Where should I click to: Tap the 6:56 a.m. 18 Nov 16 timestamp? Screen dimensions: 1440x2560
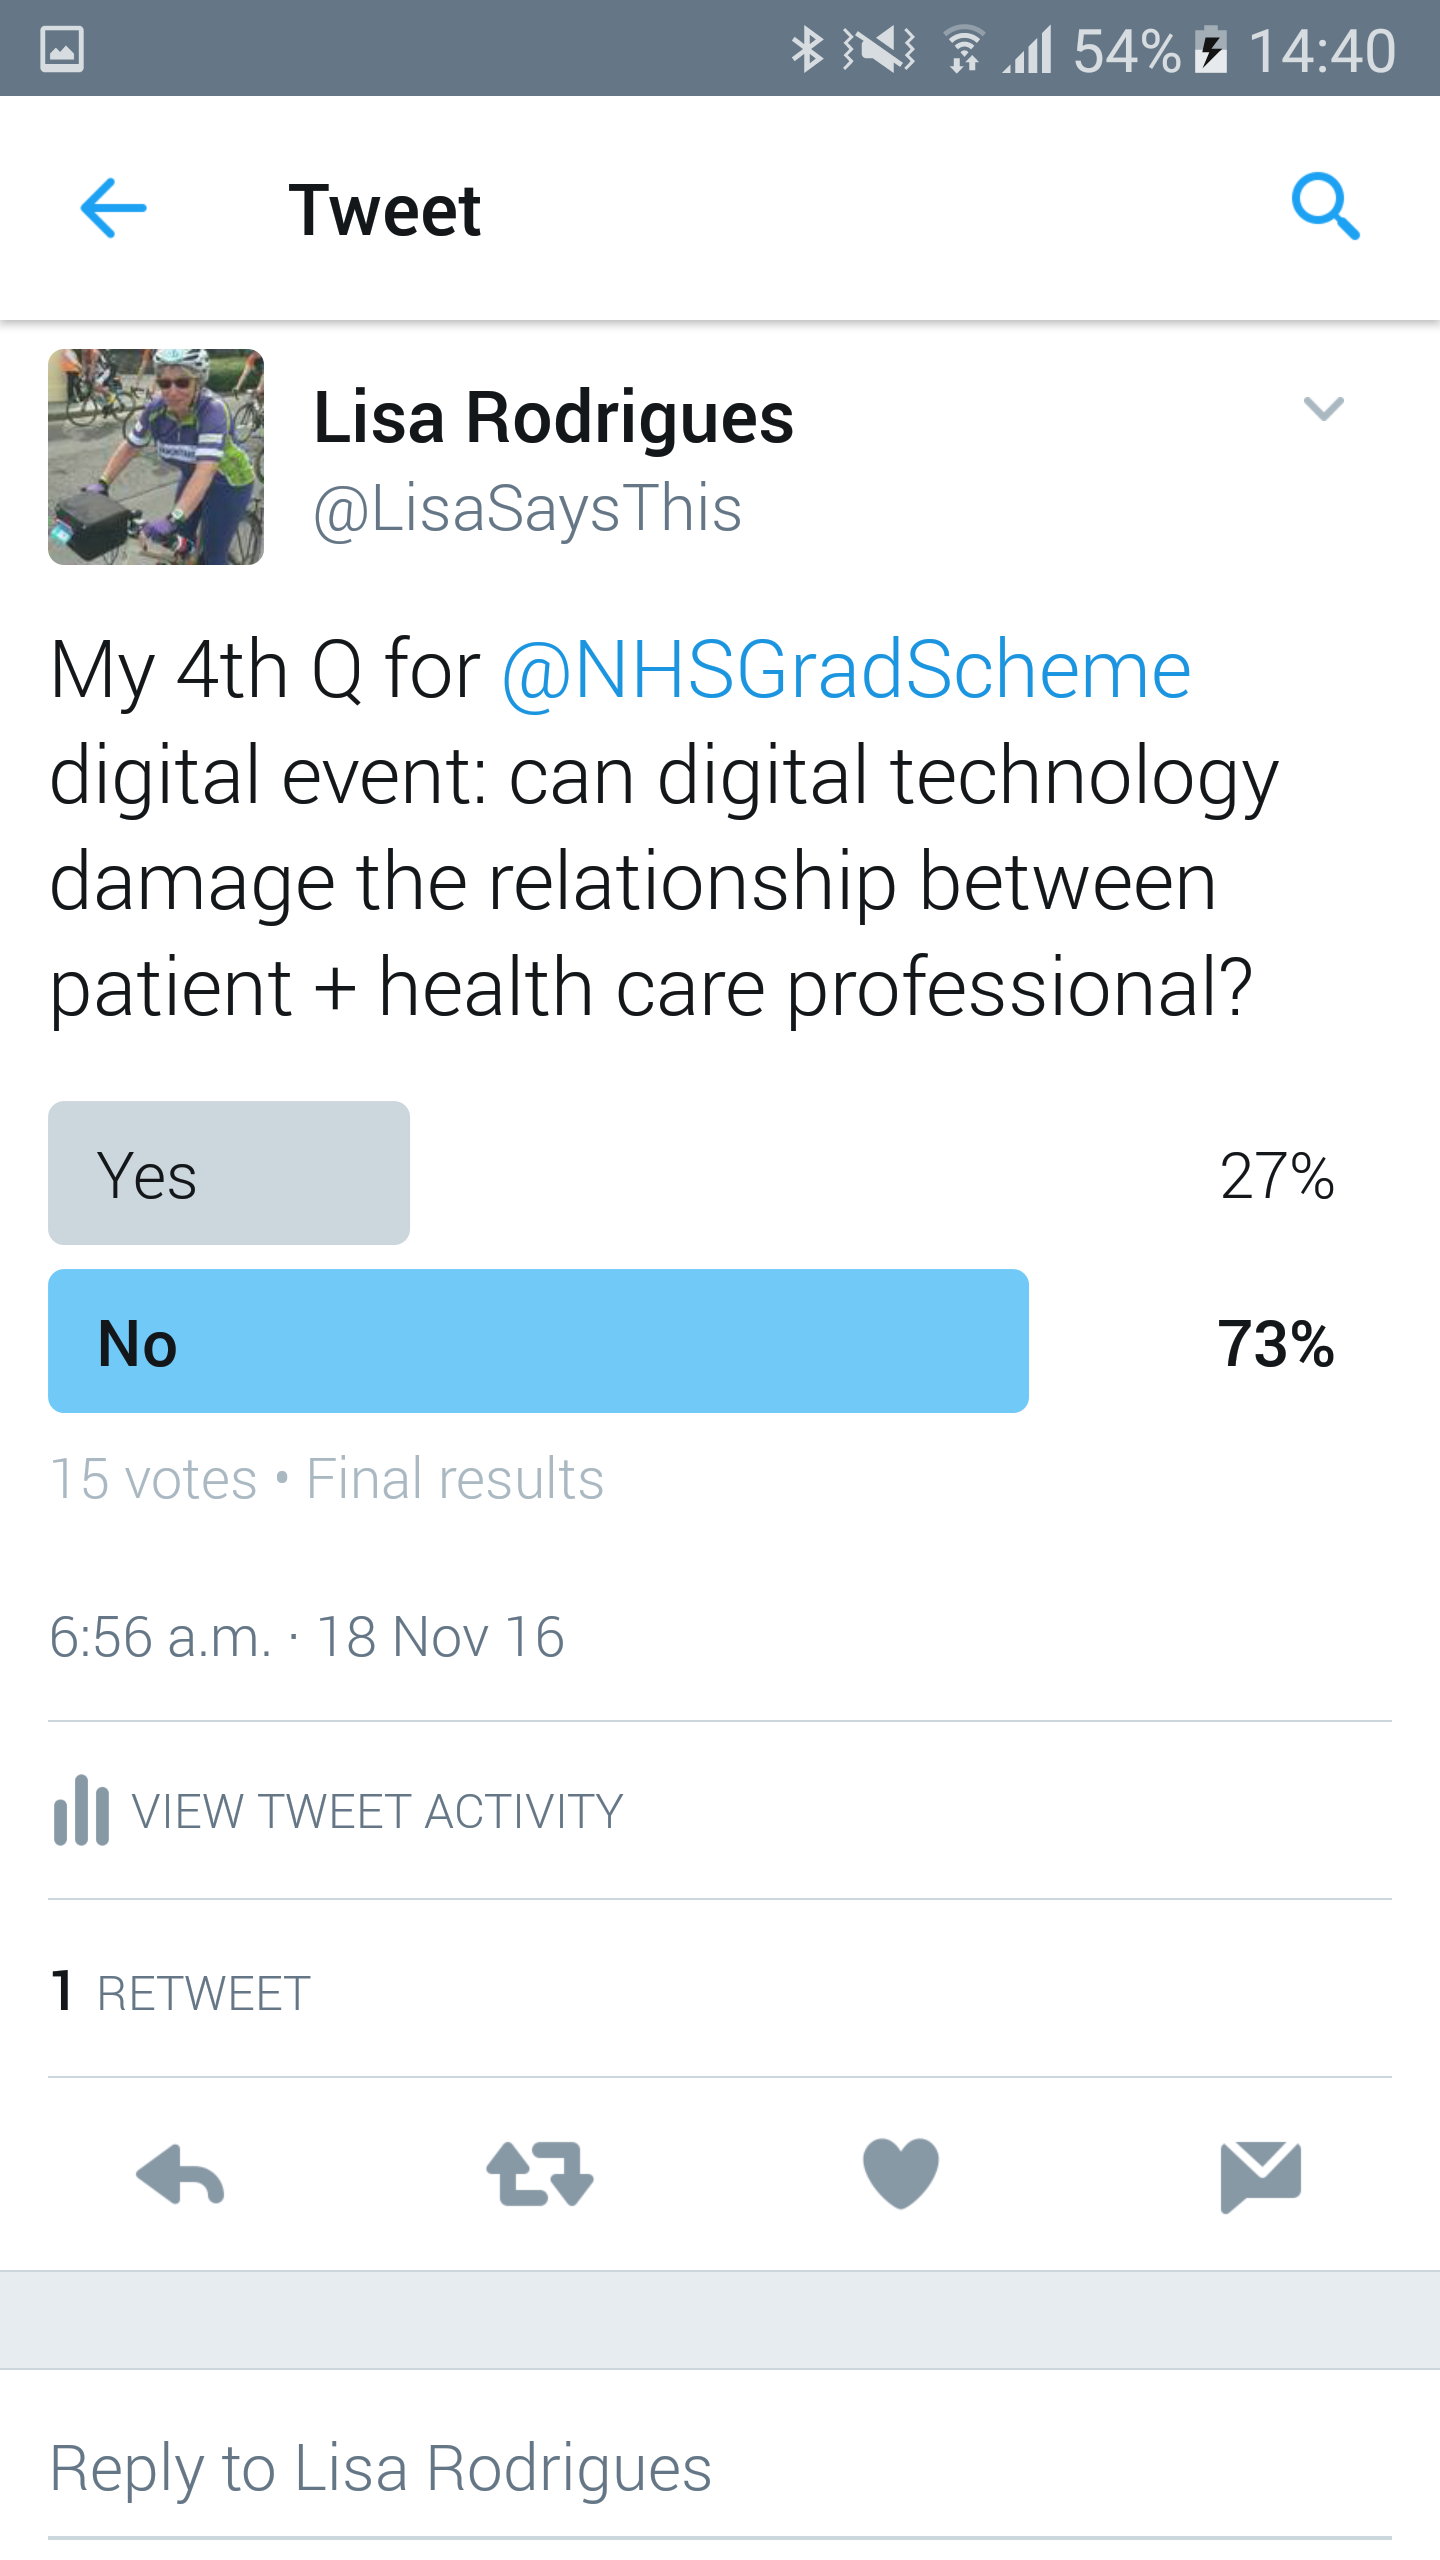tap(307, 1637)
